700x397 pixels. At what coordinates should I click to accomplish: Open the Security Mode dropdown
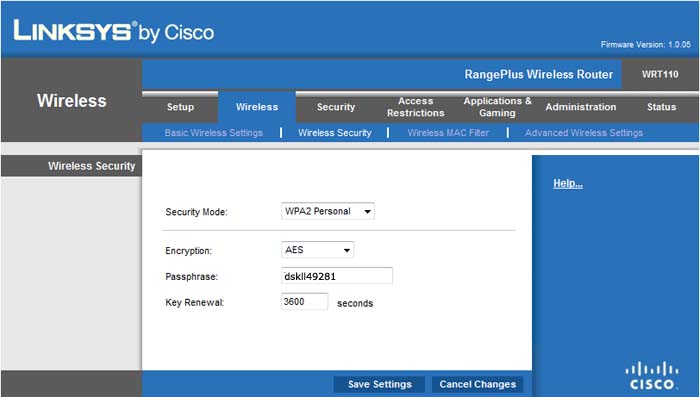[328, 211]
